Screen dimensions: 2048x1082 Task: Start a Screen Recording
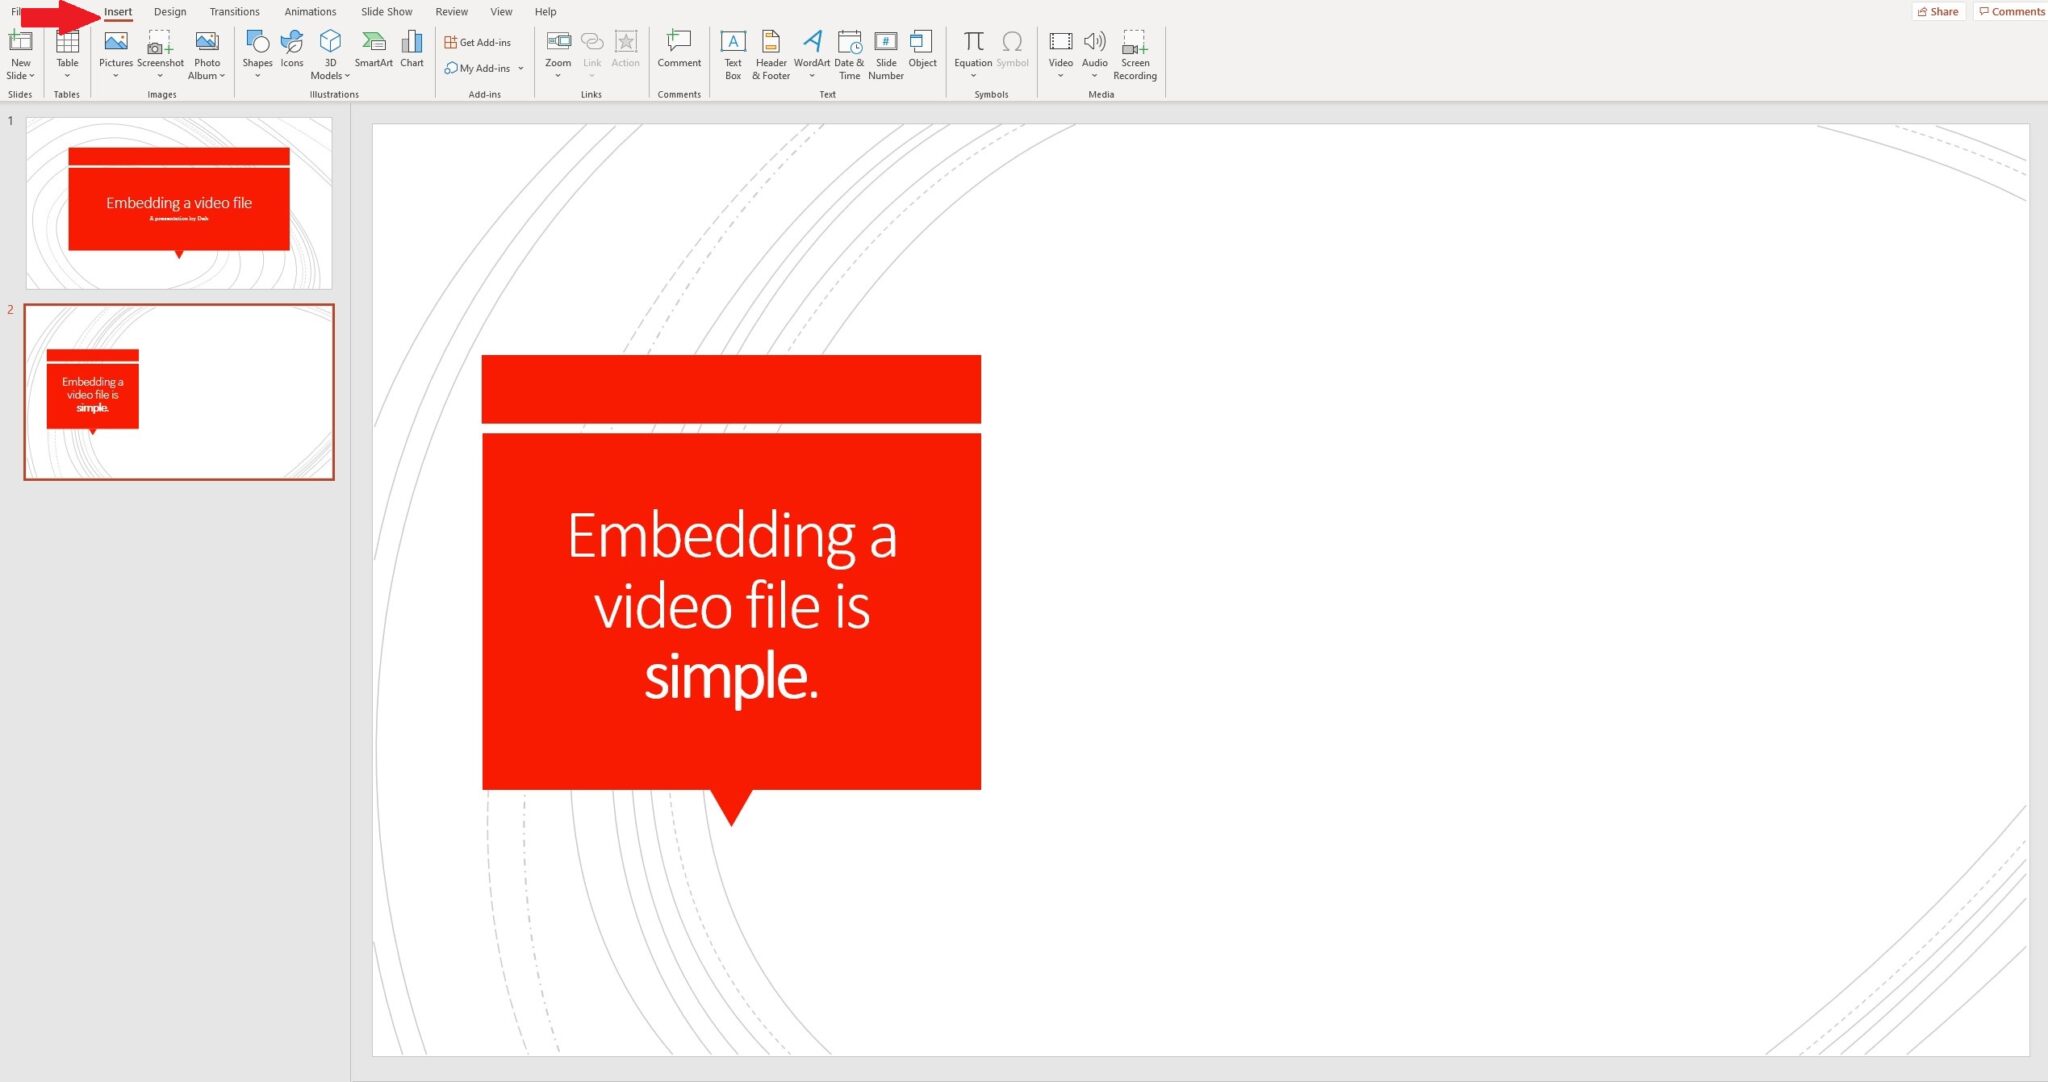pos(1134,50)
